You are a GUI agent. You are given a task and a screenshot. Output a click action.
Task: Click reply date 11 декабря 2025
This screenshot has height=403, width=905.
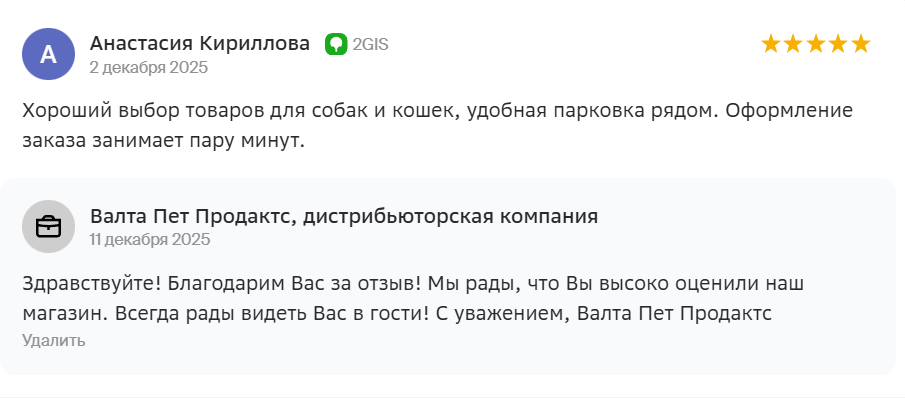tap(150, 240)
